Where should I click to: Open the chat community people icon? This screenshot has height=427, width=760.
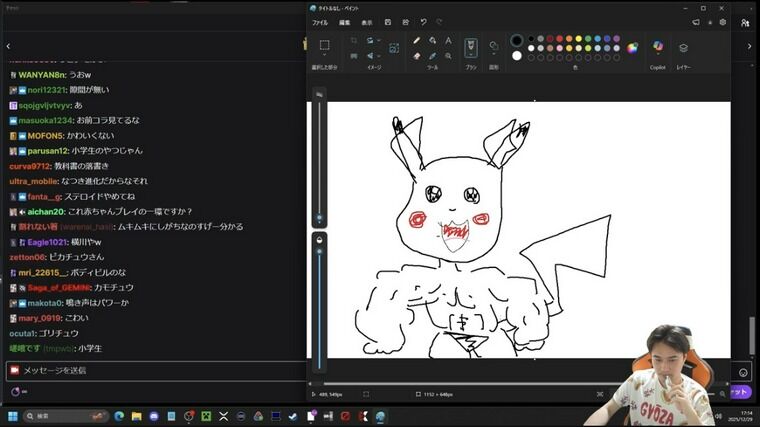[745, 23]
